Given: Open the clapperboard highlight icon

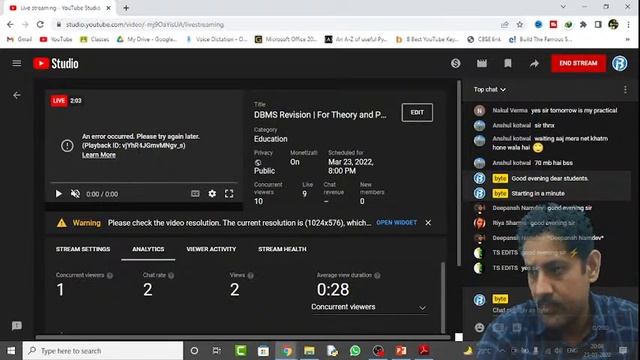Looking at the screenshot, I should (482, 63).
